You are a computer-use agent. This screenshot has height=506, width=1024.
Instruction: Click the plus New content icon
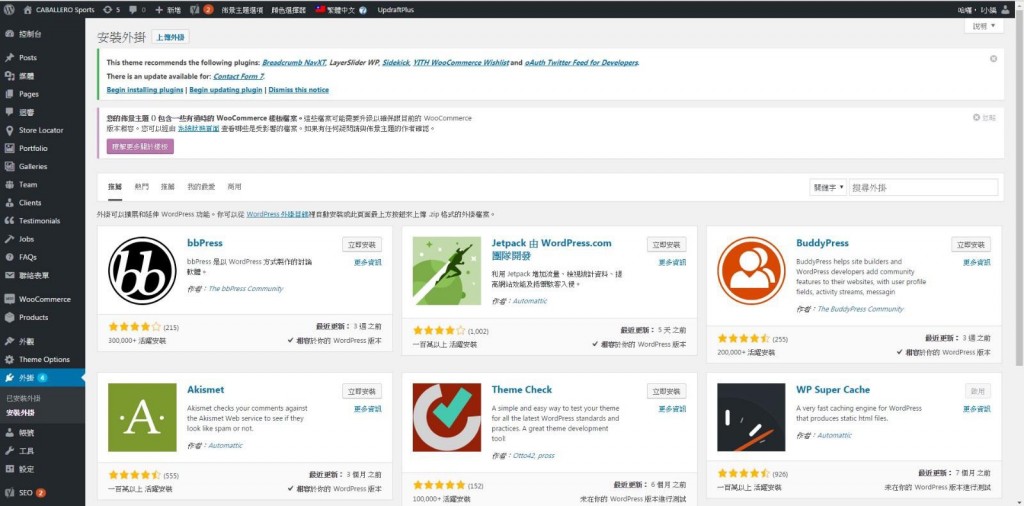click(x=159, y=10)
